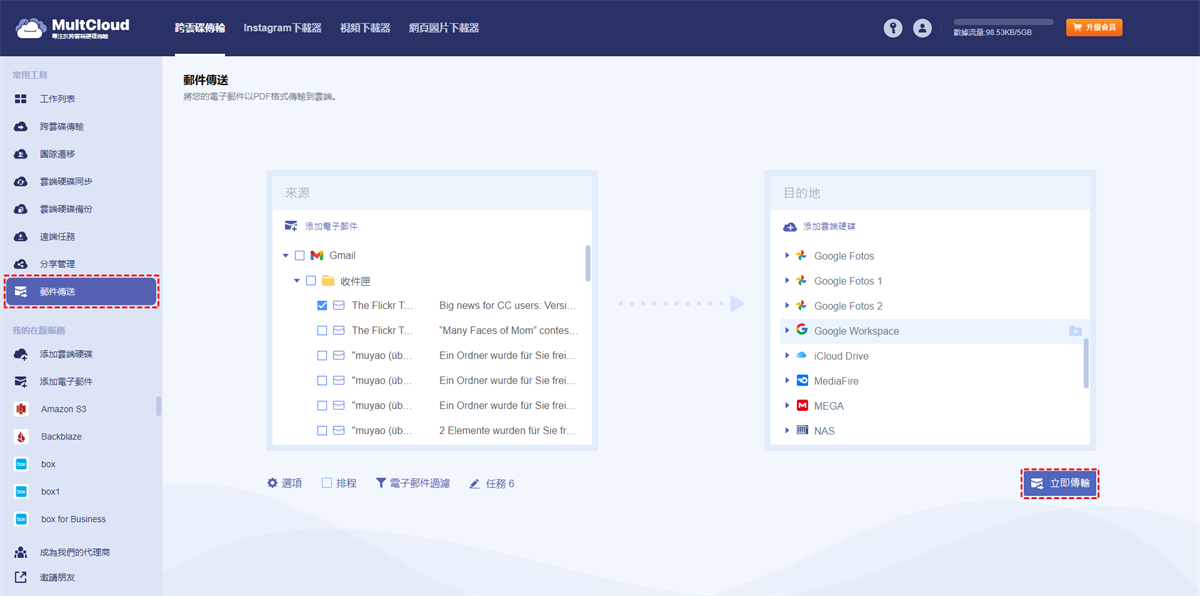Click the sidebar scrollbar handle
Screen dimensions: 1200x596
(x=158, y=406)
